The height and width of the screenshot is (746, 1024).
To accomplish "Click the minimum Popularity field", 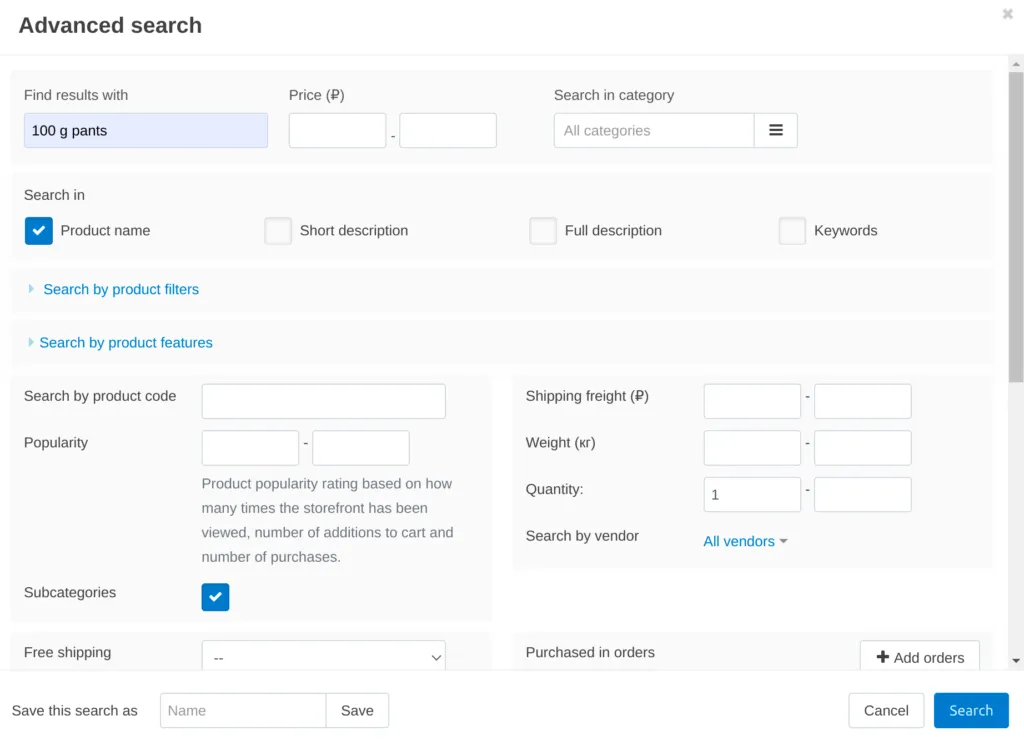I will click(250, 447).
